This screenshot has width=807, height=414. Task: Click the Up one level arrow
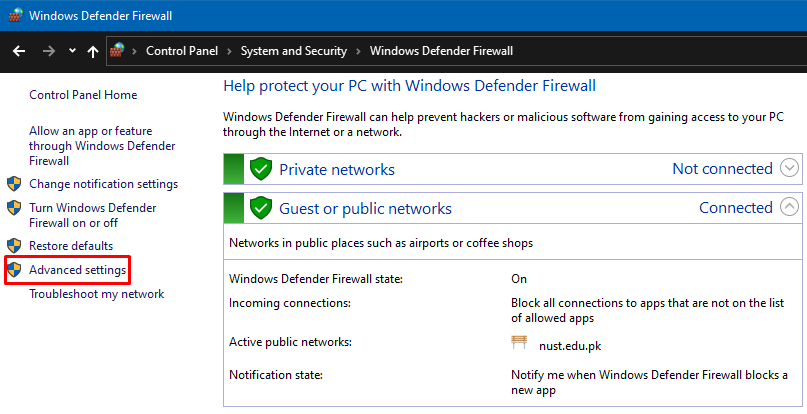(93, 51)
